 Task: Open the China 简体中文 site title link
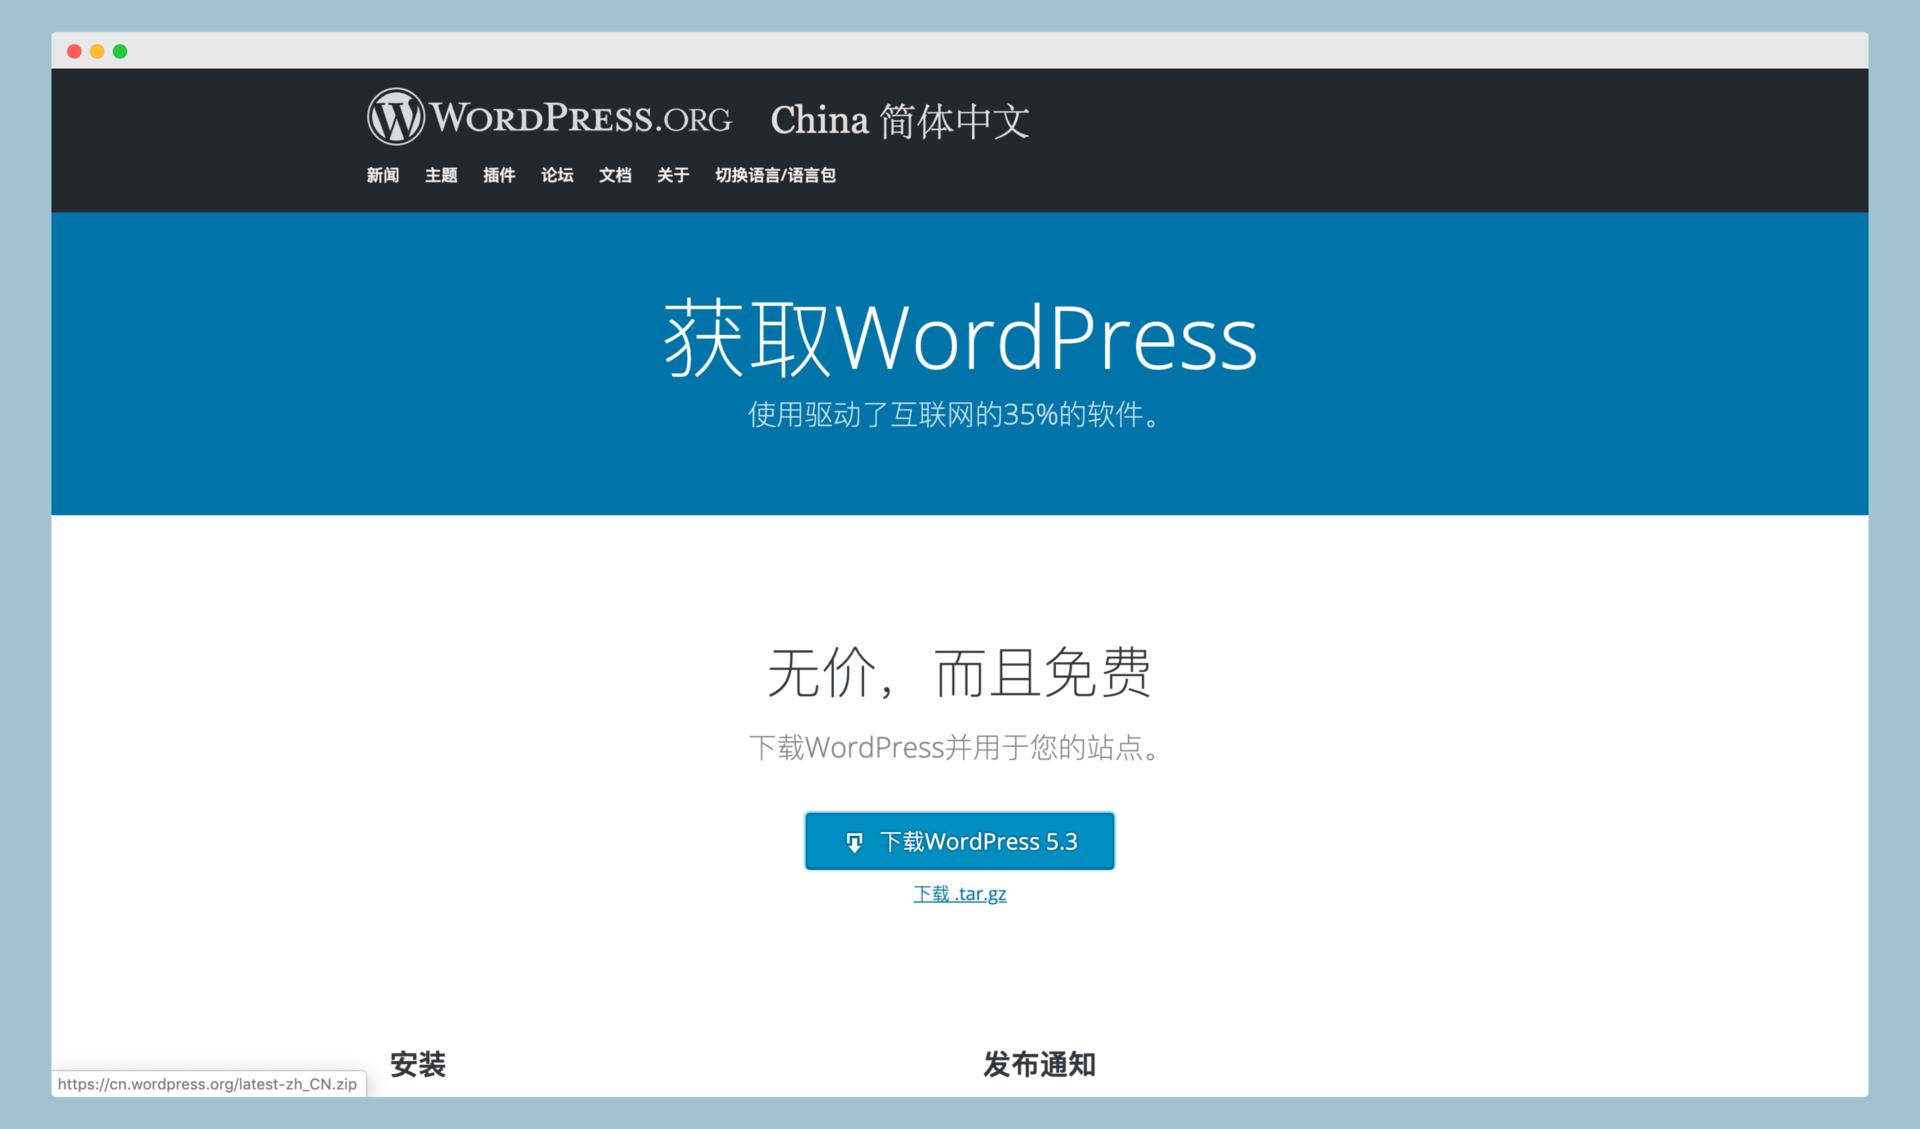pyautogui.click(x=899, y=121)
